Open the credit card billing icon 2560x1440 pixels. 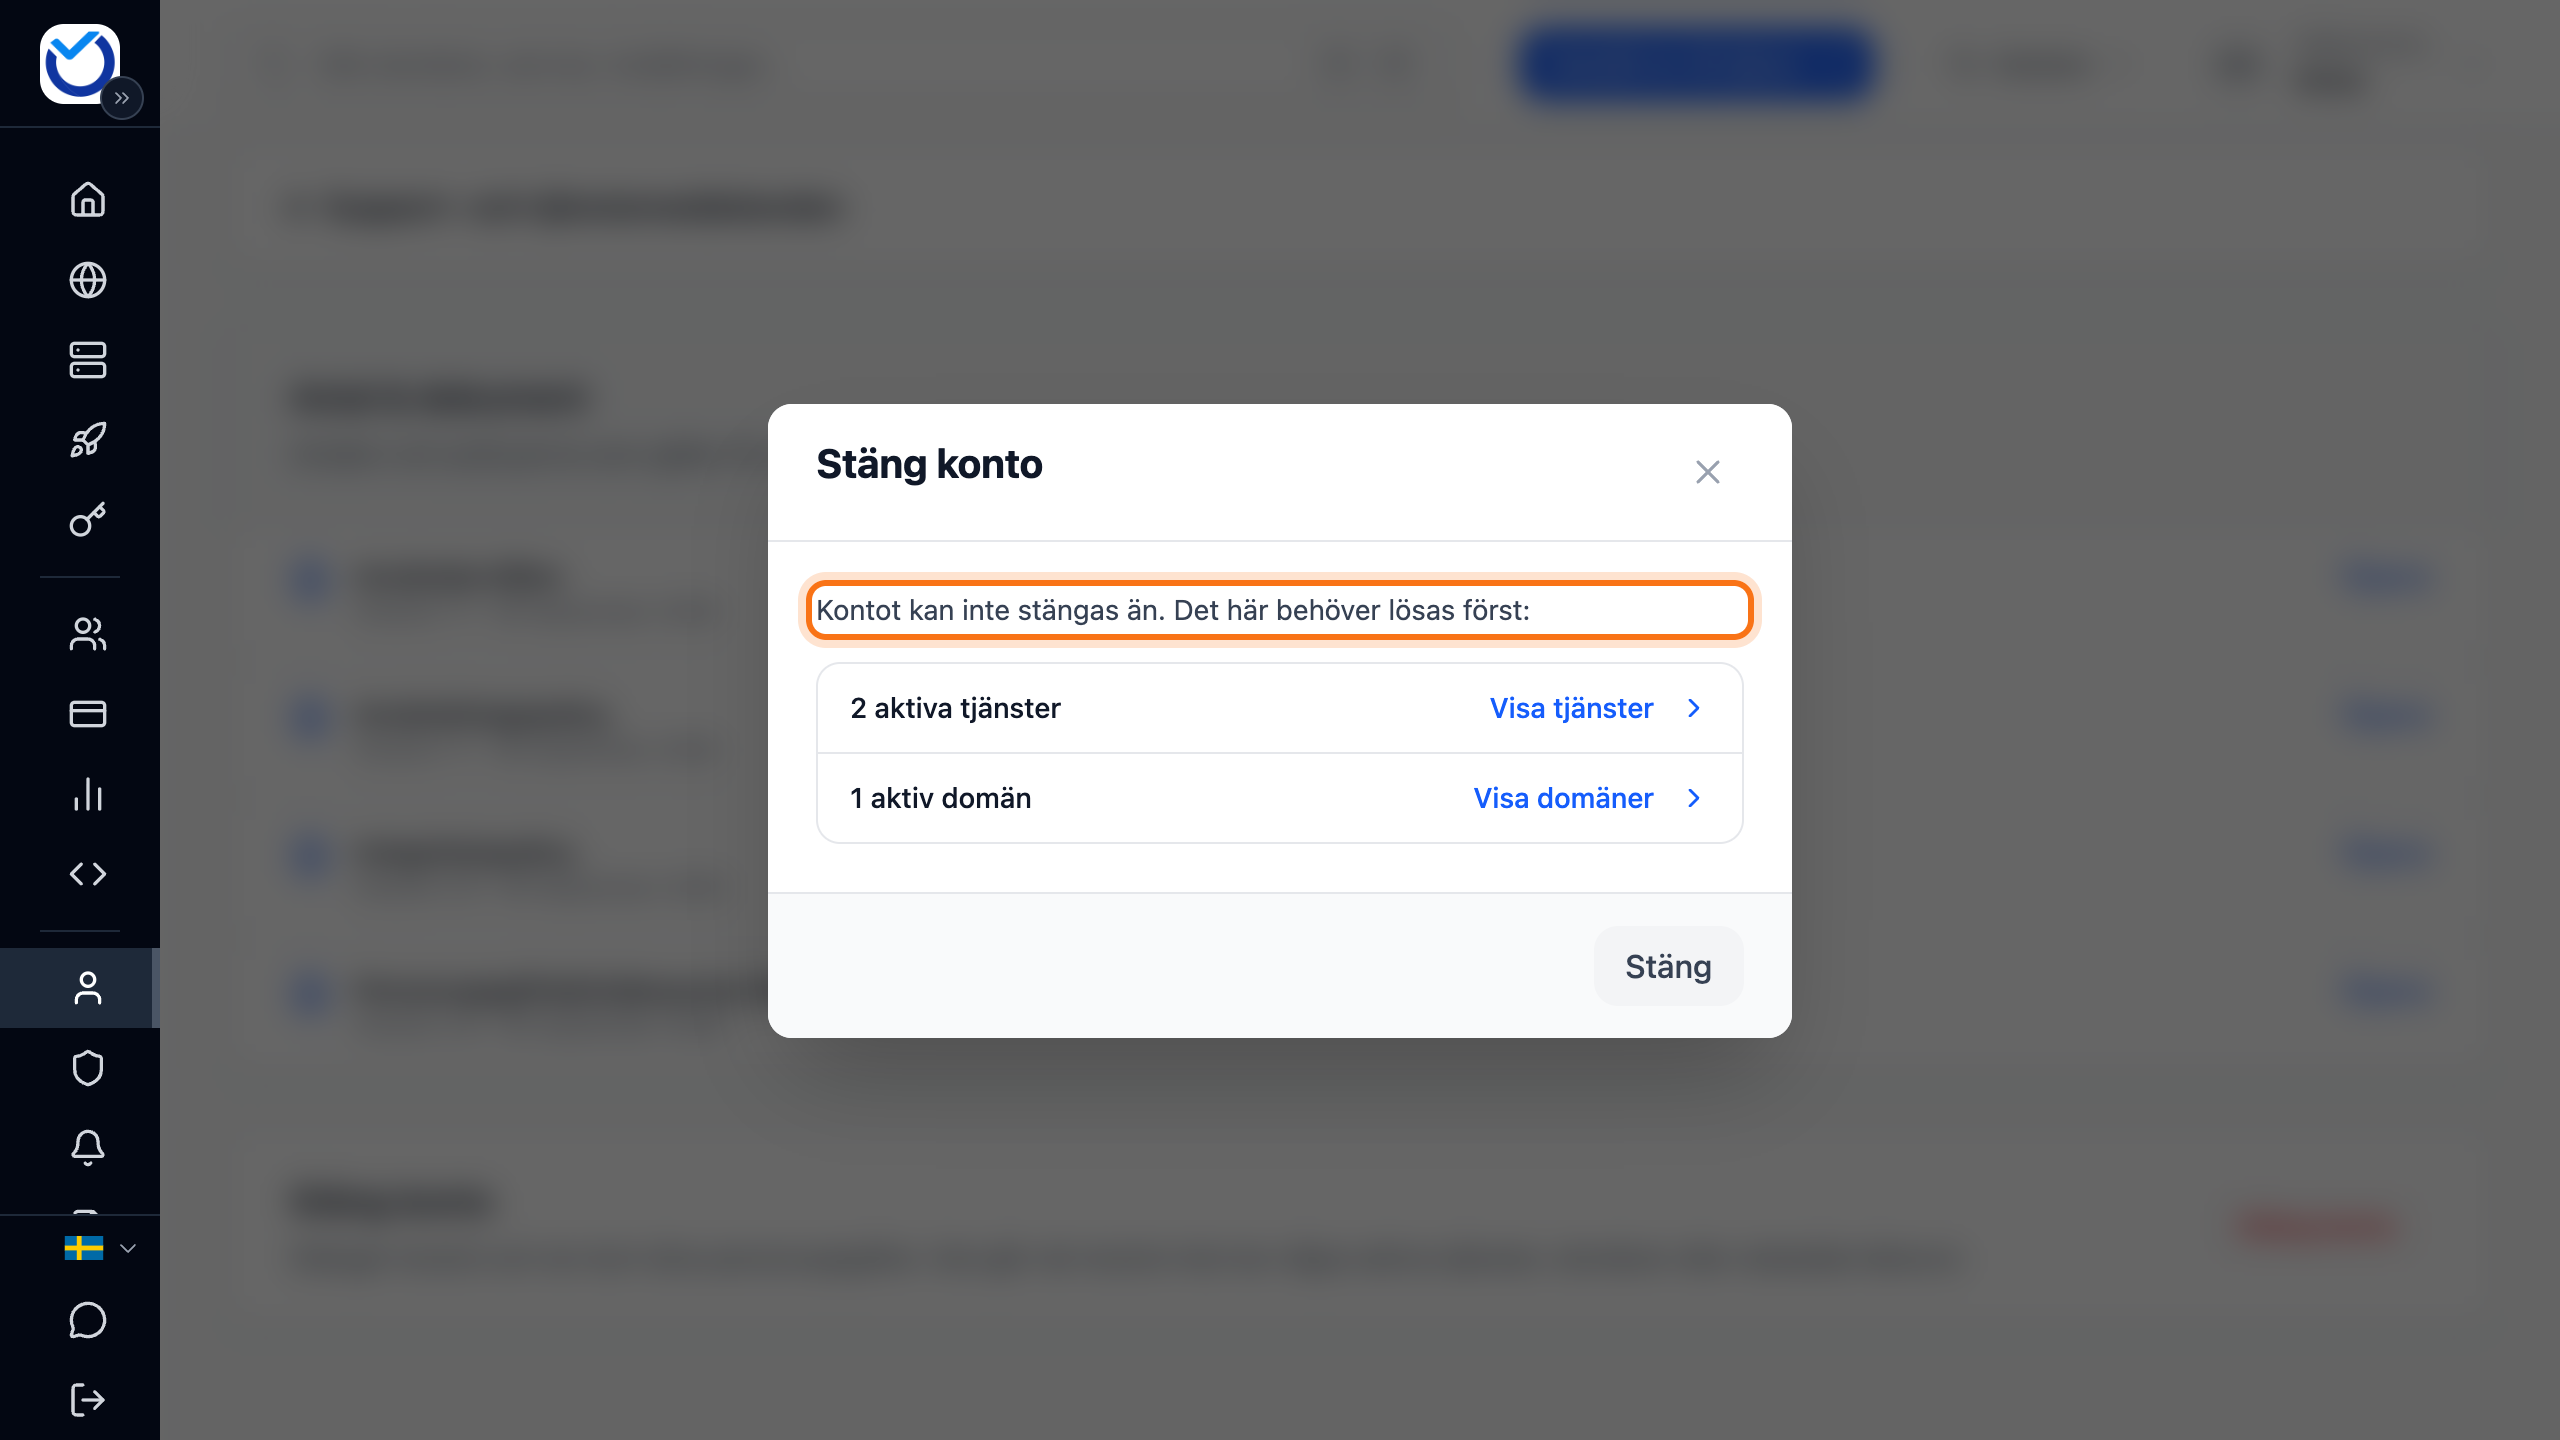[88, 714]
